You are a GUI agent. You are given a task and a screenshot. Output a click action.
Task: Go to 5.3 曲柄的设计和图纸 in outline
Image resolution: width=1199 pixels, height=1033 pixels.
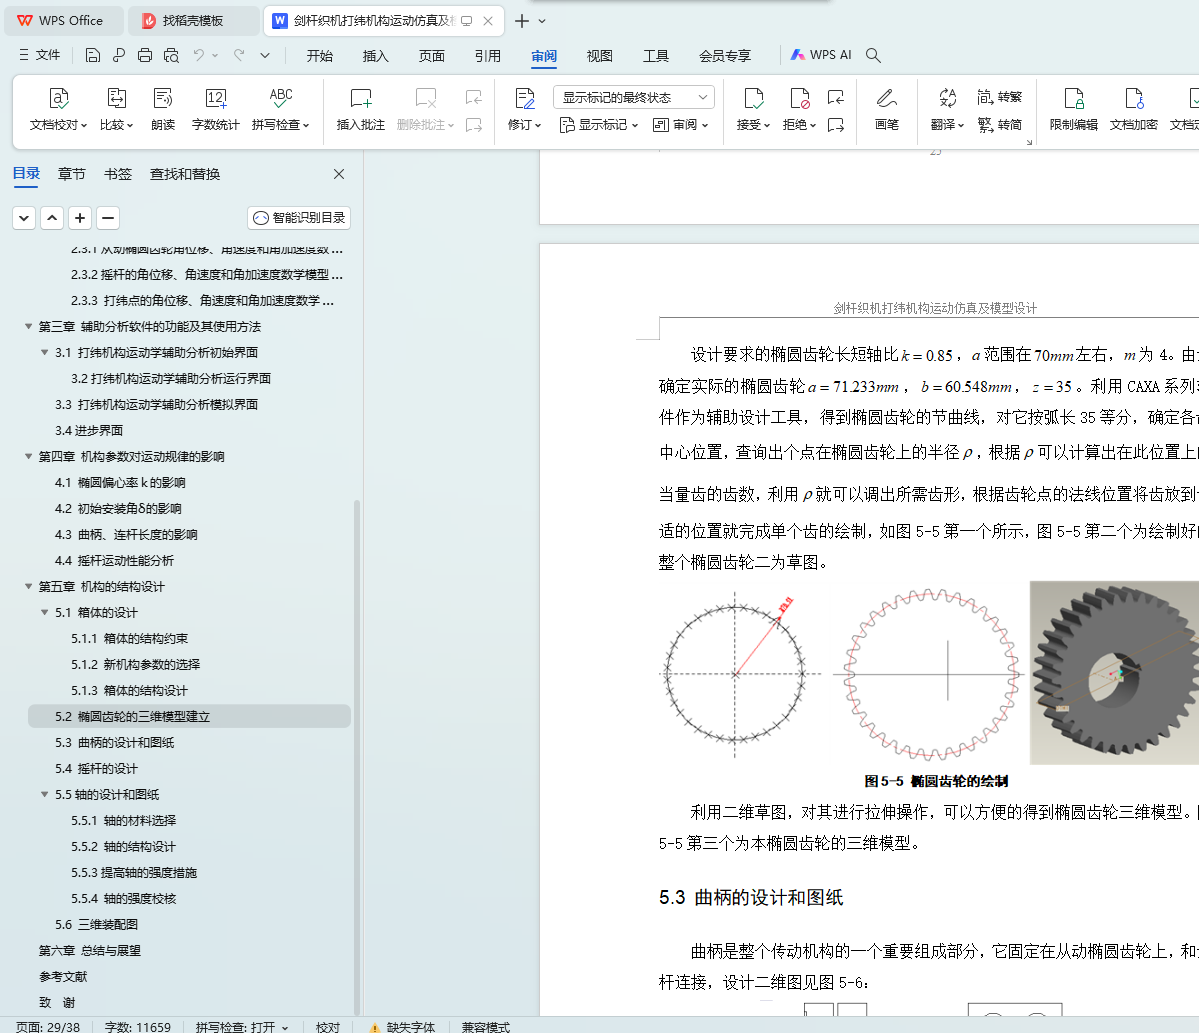(x=115, y=742)
